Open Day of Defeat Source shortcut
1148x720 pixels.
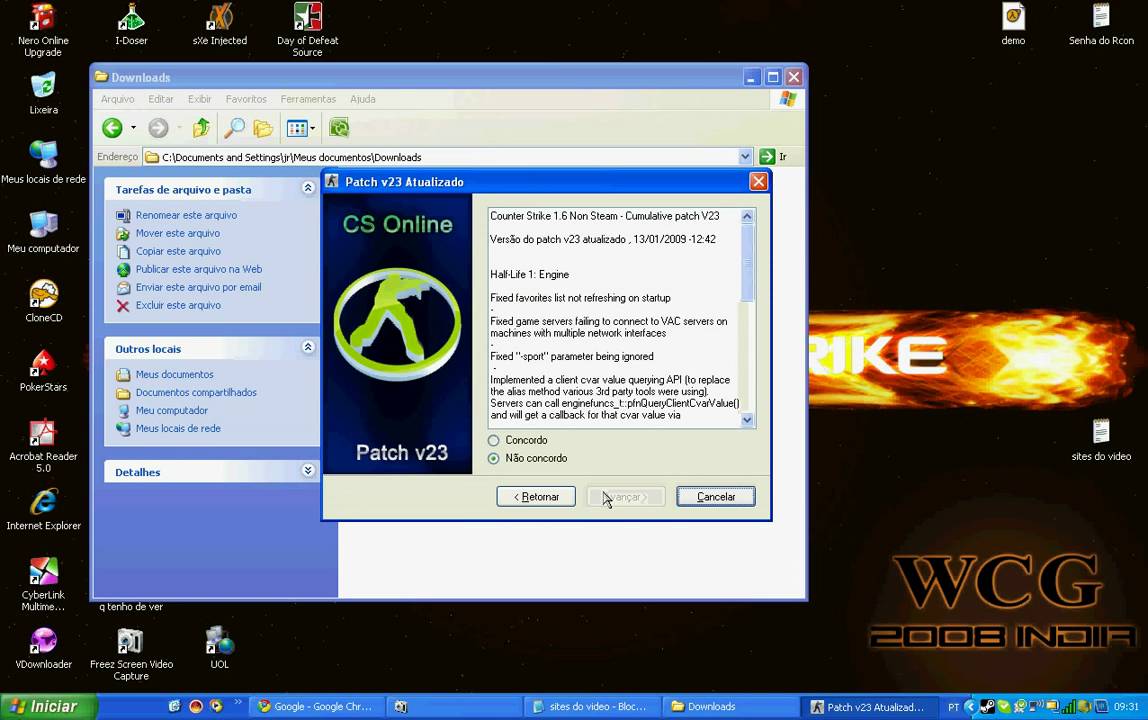point(308,29)
